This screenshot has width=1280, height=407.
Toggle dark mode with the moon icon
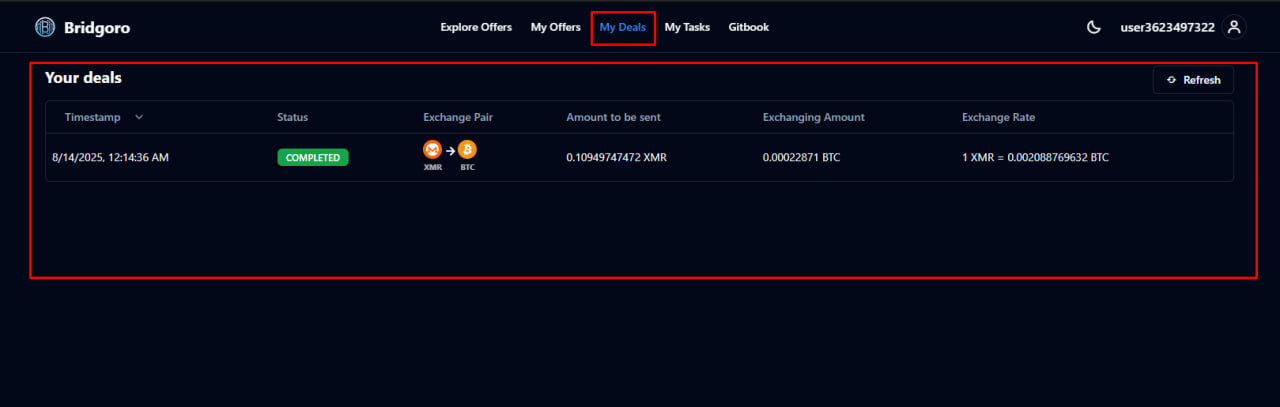pyautogui.click(x=1094, y=28)
